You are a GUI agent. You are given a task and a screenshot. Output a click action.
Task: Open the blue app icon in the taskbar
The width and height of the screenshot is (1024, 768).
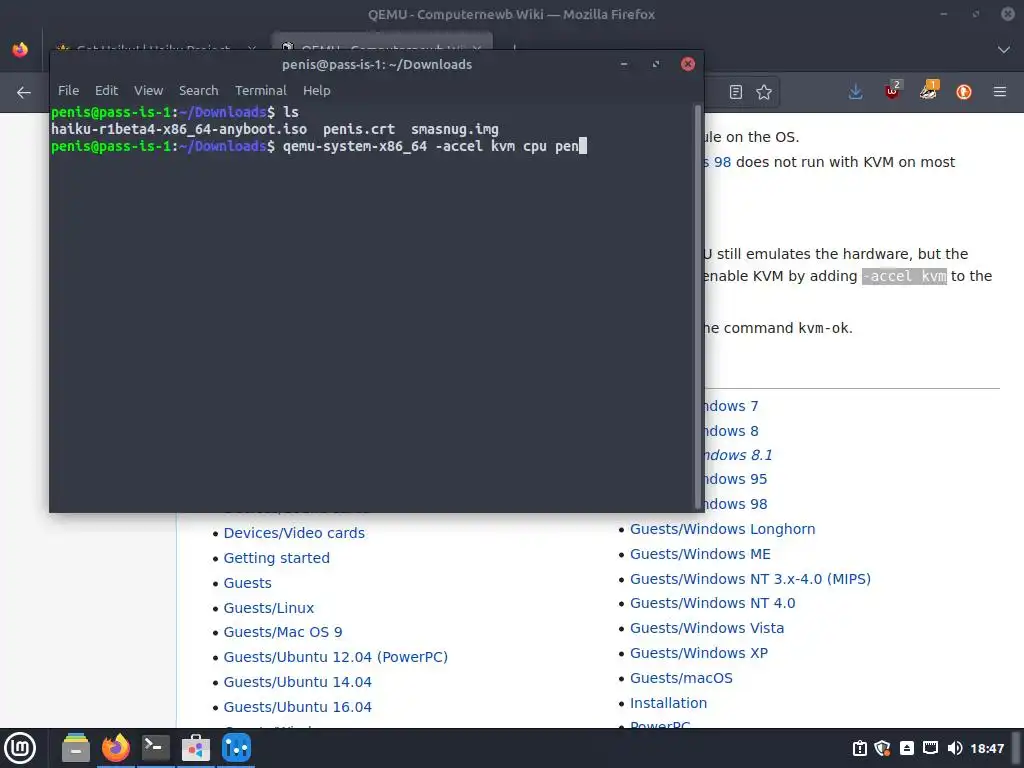coord(236,748)
